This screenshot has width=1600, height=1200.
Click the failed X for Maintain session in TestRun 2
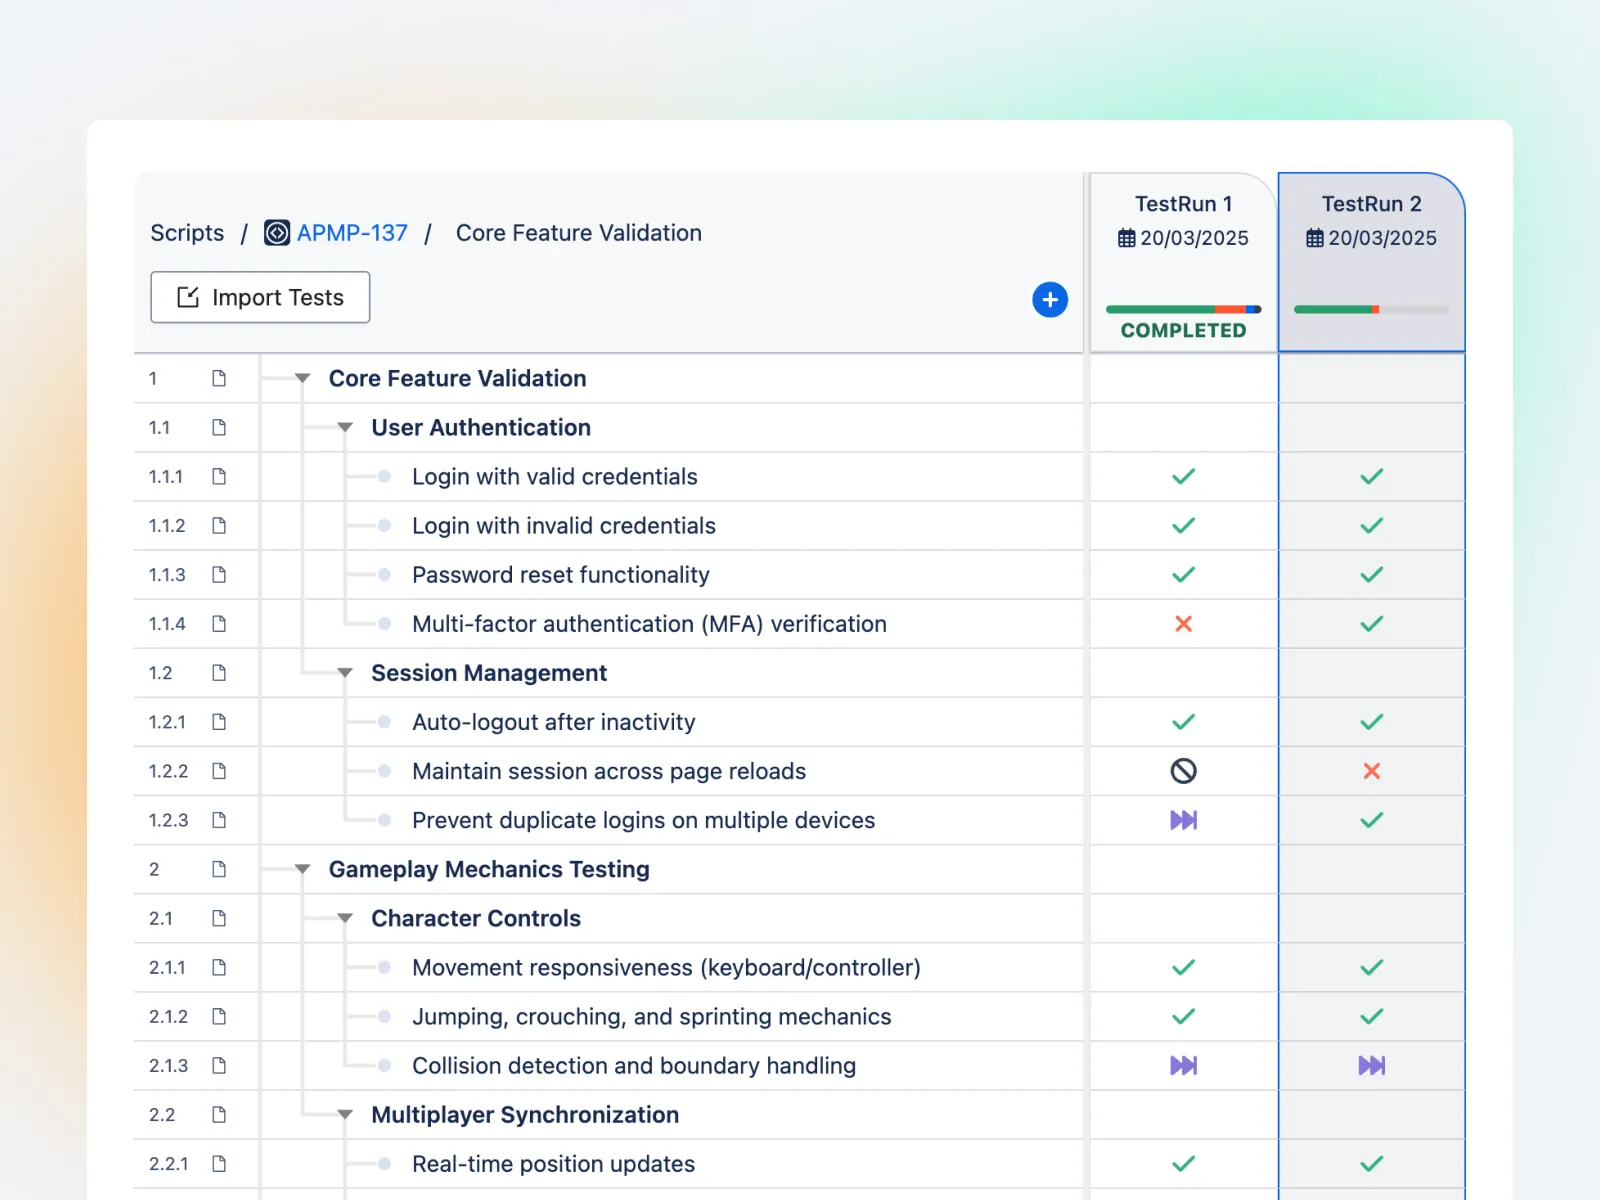1371,771
